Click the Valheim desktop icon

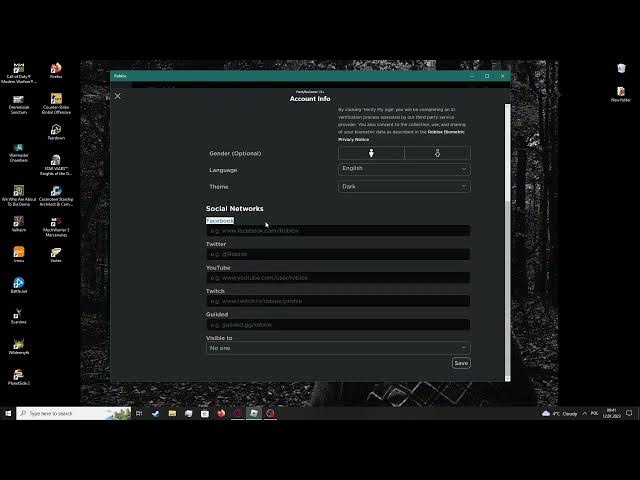click(19, 224)
